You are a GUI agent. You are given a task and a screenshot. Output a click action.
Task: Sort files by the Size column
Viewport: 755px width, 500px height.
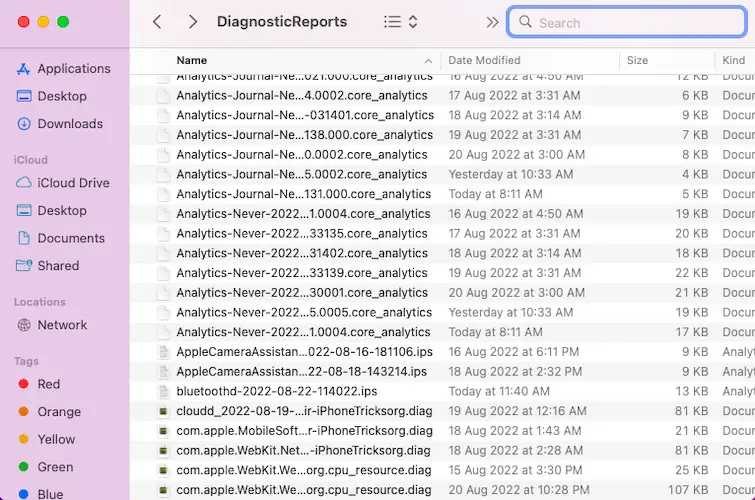coord(637,61)
